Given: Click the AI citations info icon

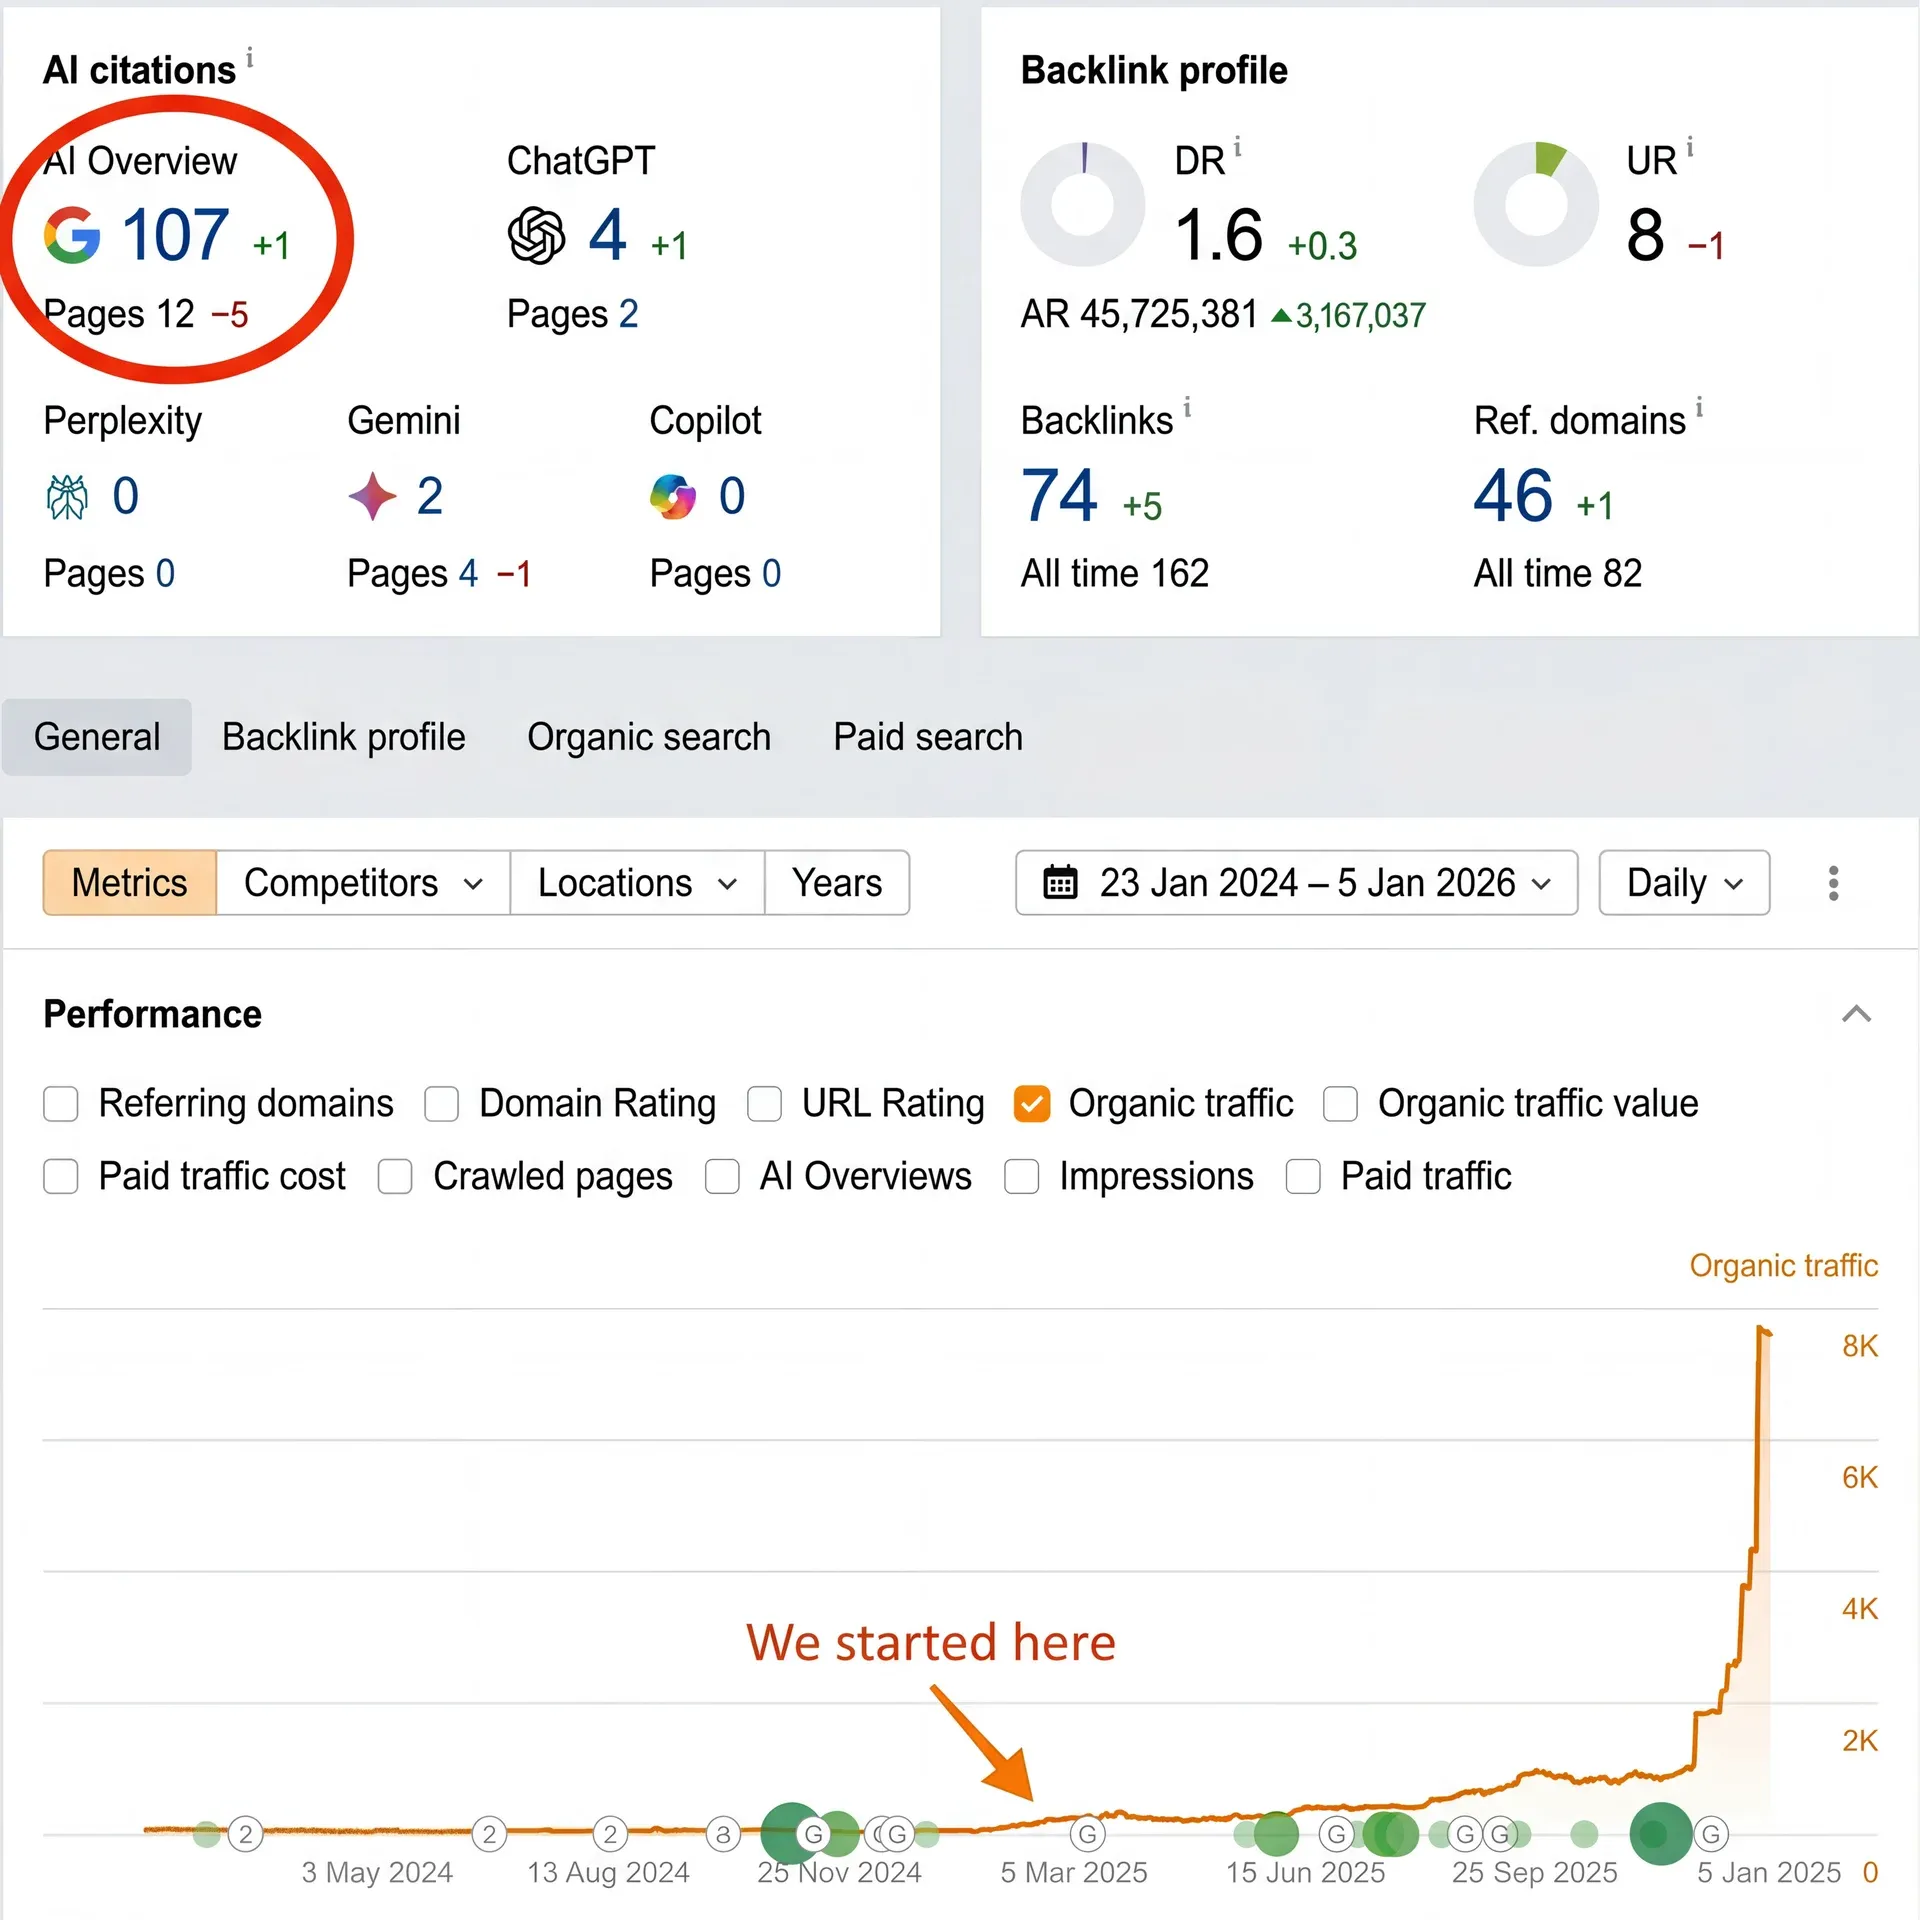Looking at the screenshot, I should pos(250,58).
